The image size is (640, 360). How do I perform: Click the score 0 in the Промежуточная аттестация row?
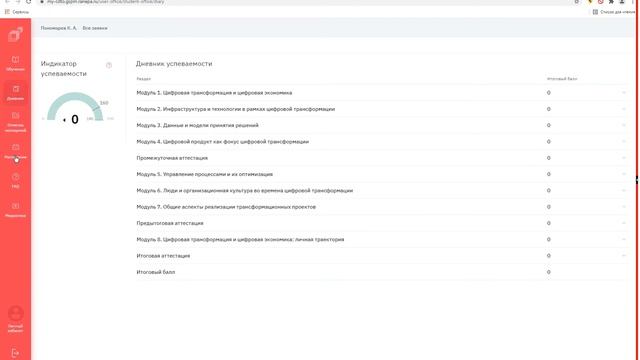point(549,158)
